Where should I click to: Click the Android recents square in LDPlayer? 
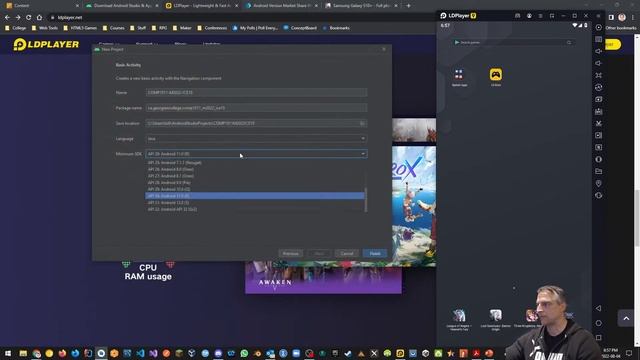[x=598, y=338]
